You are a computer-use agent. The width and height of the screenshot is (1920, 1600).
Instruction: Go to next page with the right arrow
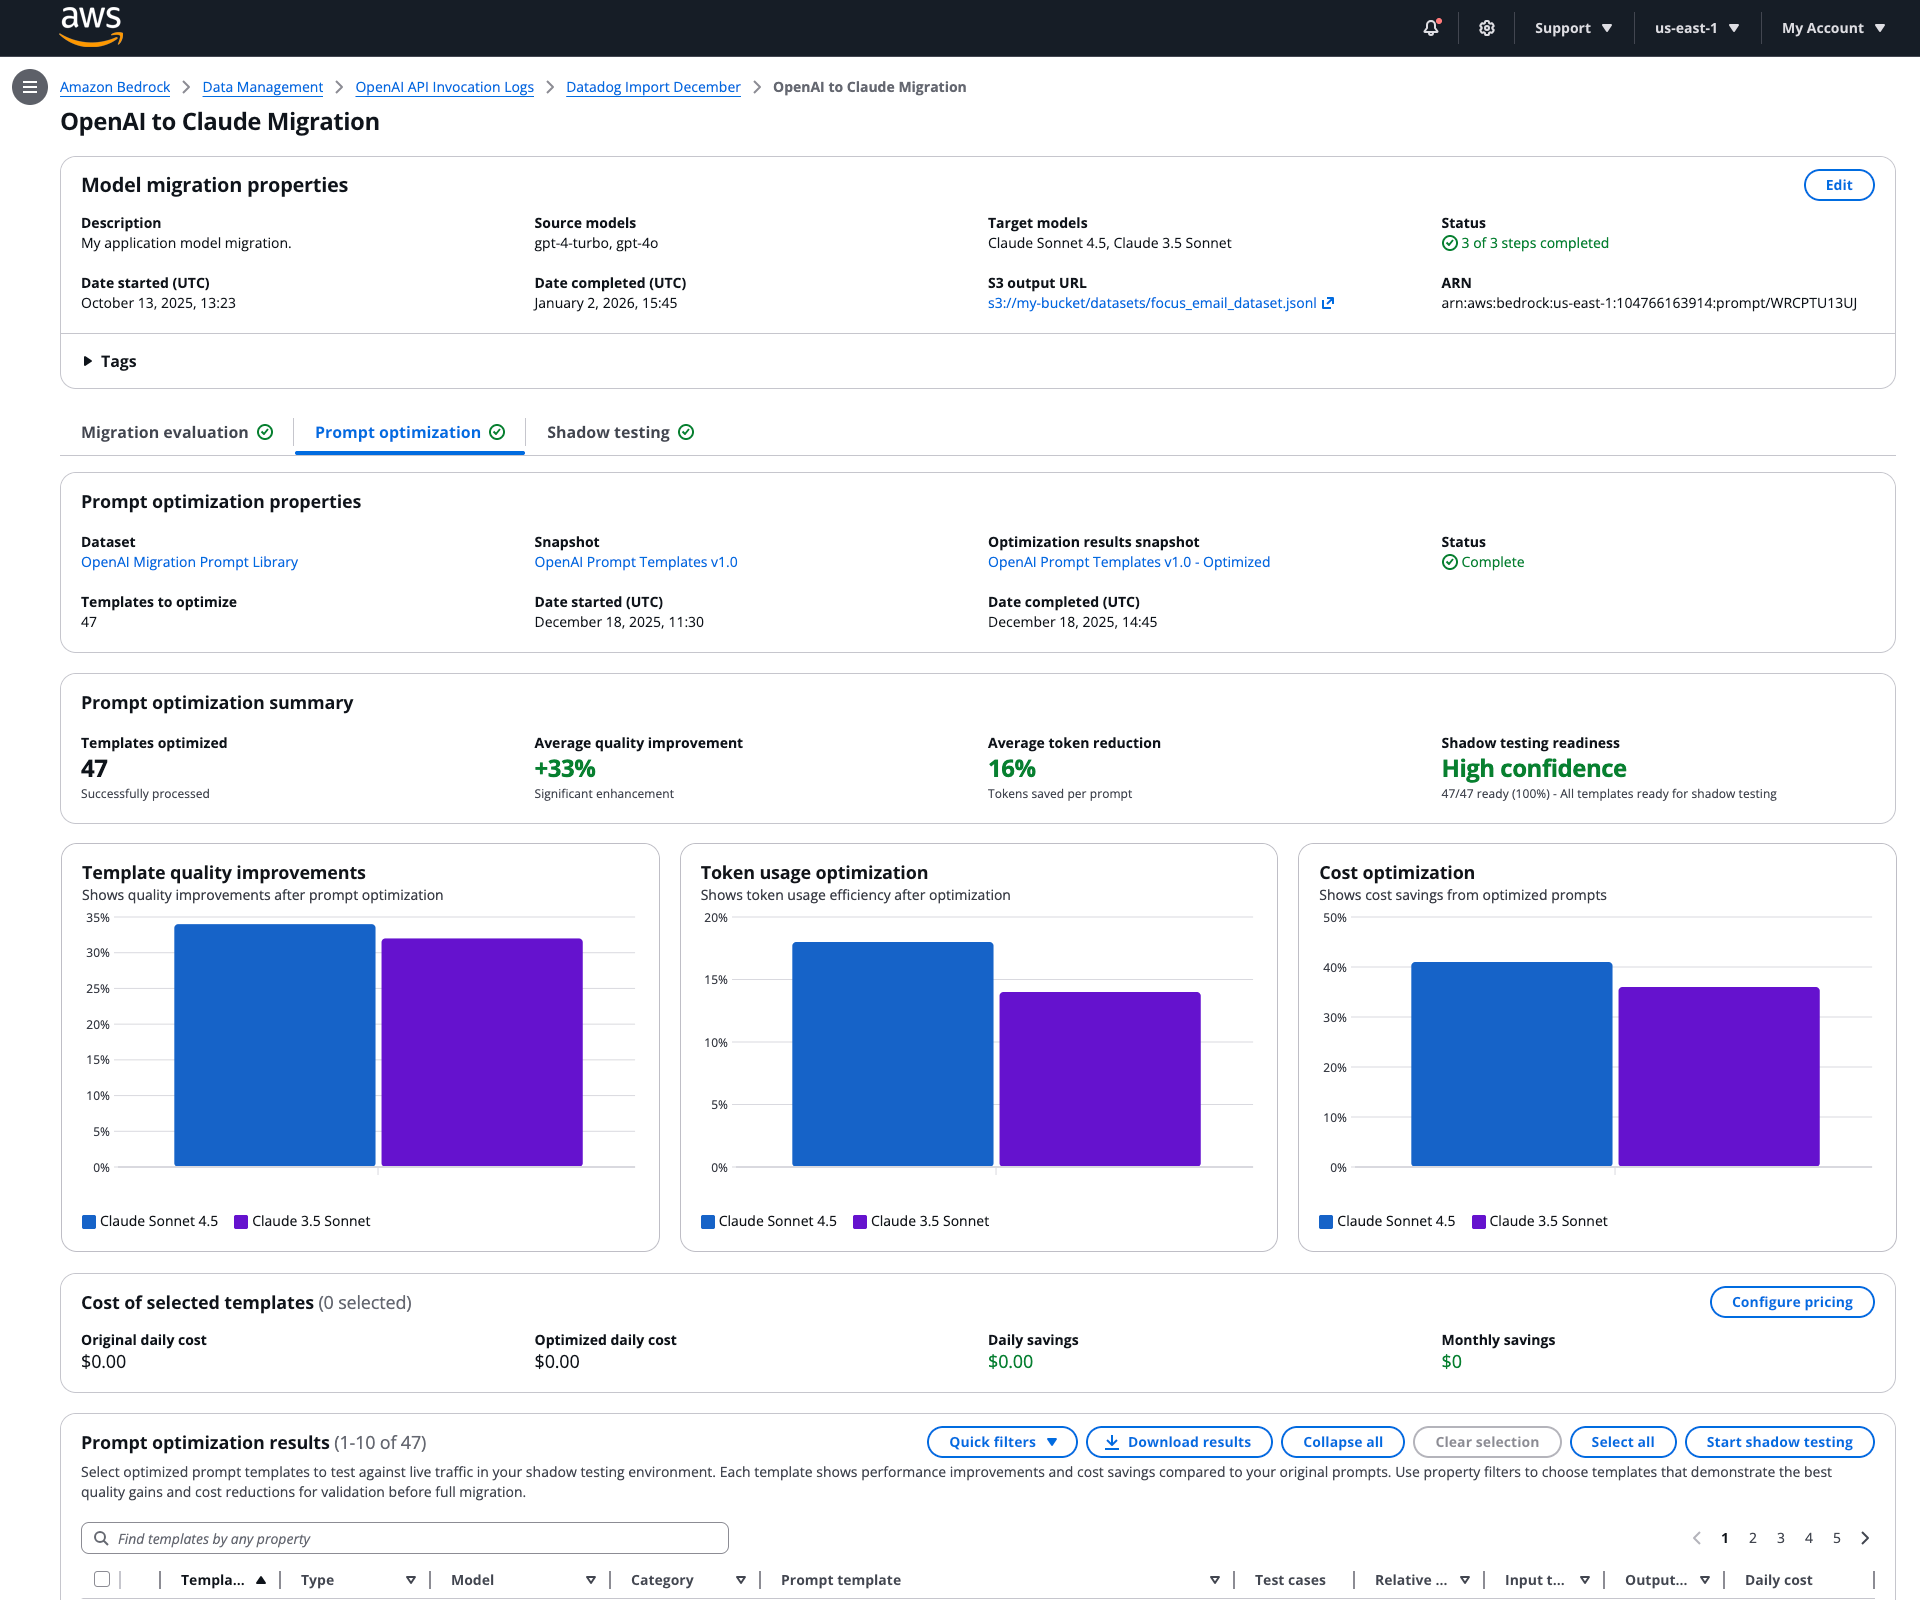pos(1865,1538)
